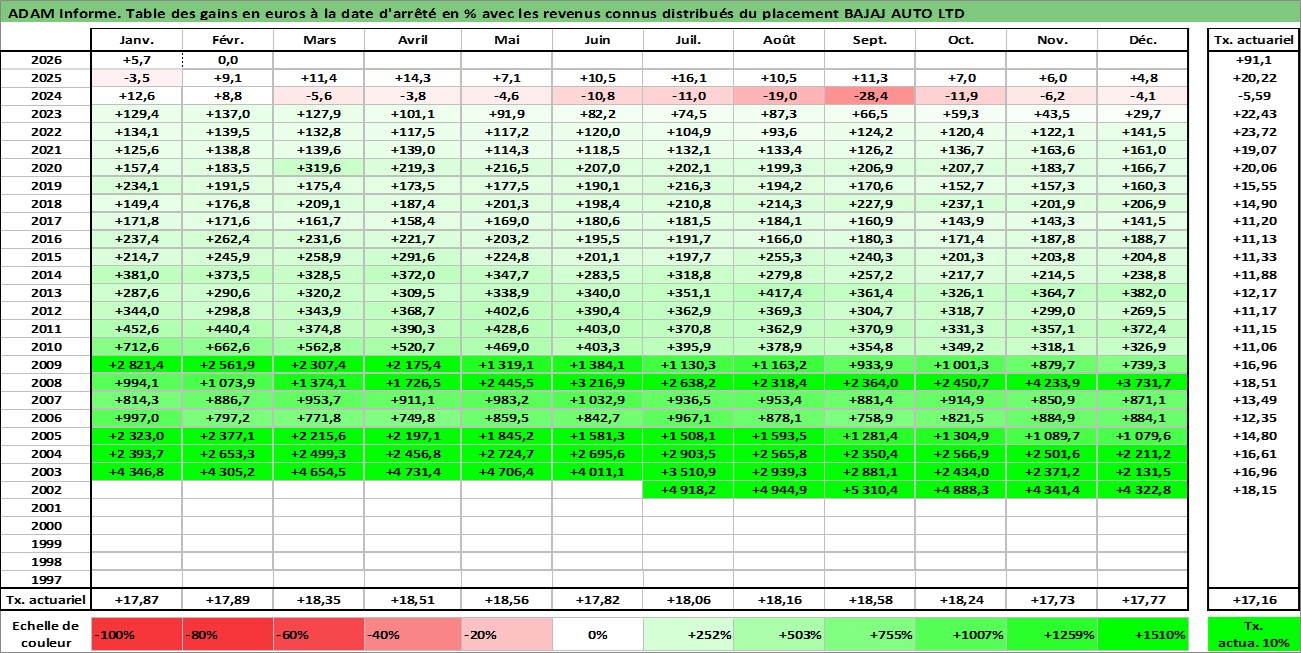
Task: Click the Tx. actua. 10% green cell
Action: click(1253, 634)
